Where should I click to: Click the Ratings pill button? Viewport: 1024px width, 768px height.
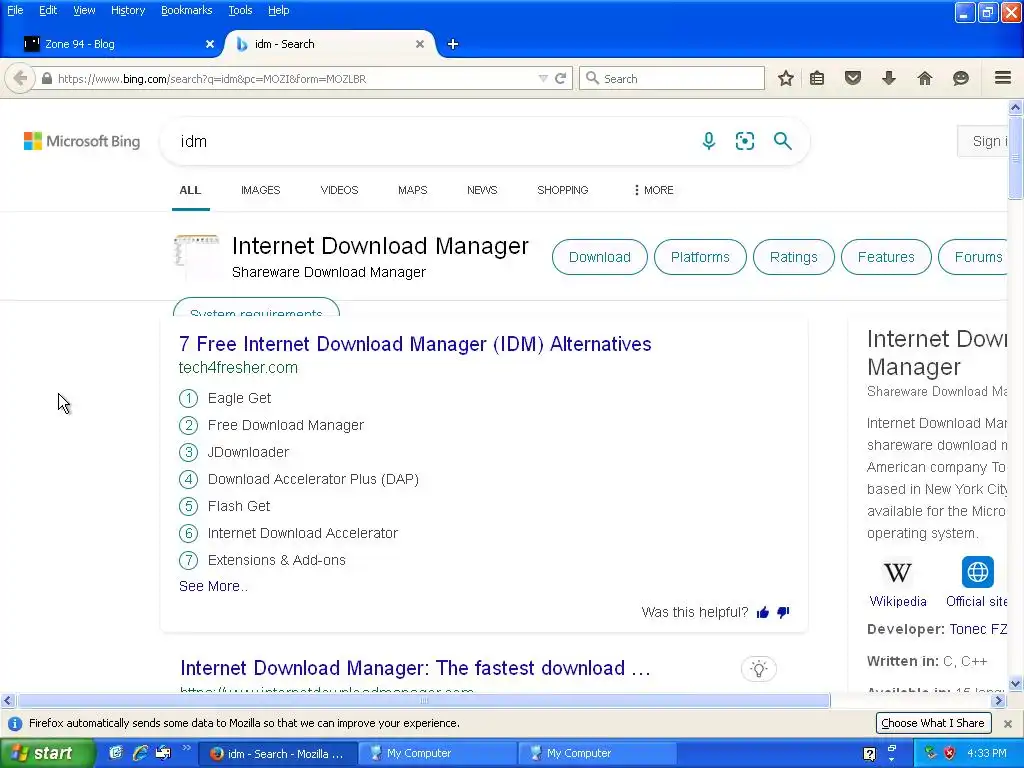tap(793, 257)
